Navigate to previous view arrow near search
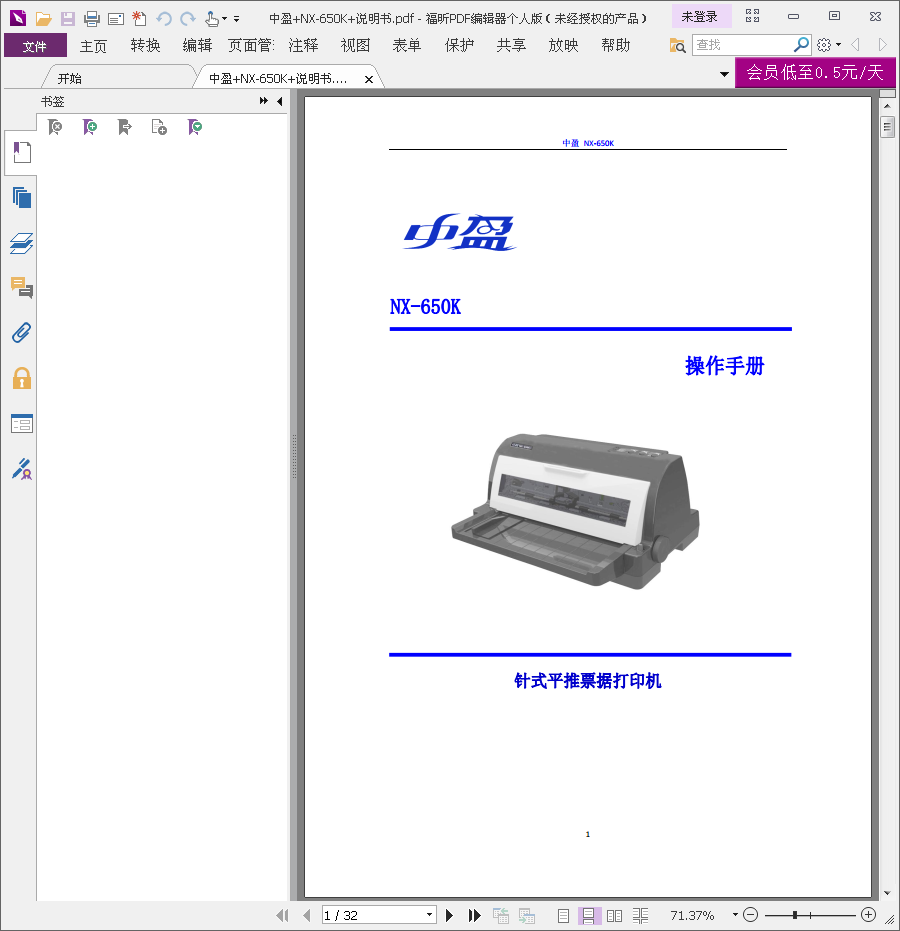This screenshot has width=900, height=931. 856,45
